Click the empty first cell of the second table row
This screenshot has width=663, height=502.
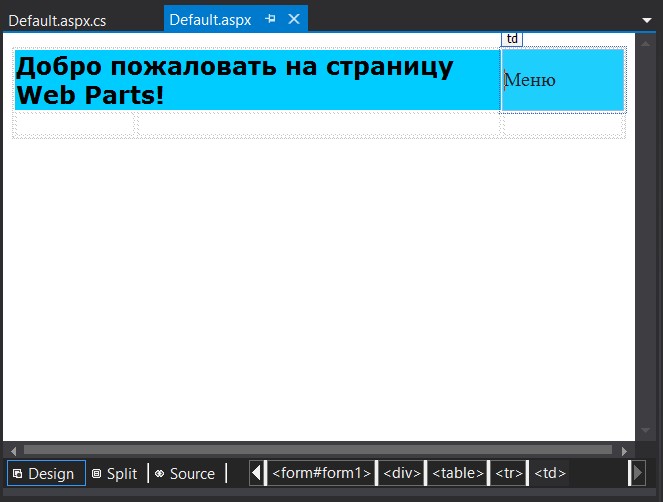[x=74, y=124]
